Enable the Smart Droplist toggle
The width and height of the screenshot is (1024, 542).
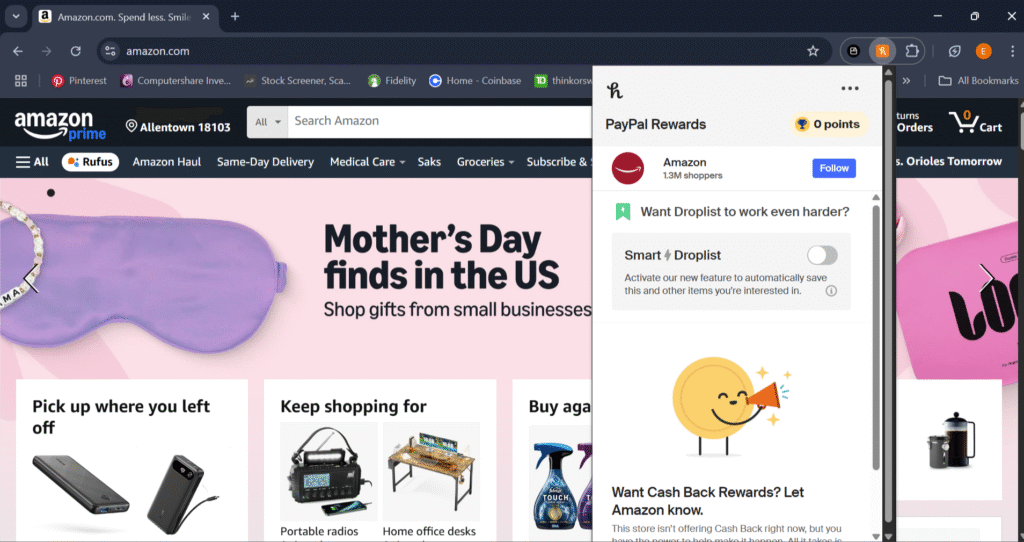822,255
